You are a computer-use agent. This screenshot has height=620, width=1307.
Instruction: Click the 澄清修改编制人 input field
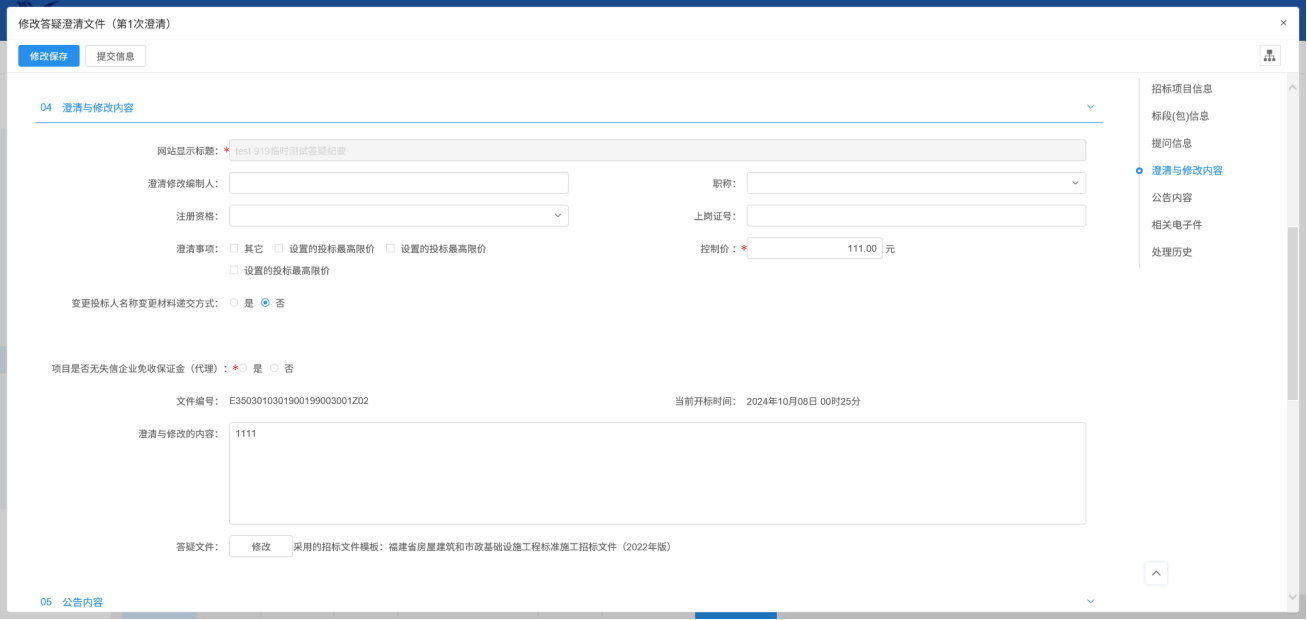point(398,183)
